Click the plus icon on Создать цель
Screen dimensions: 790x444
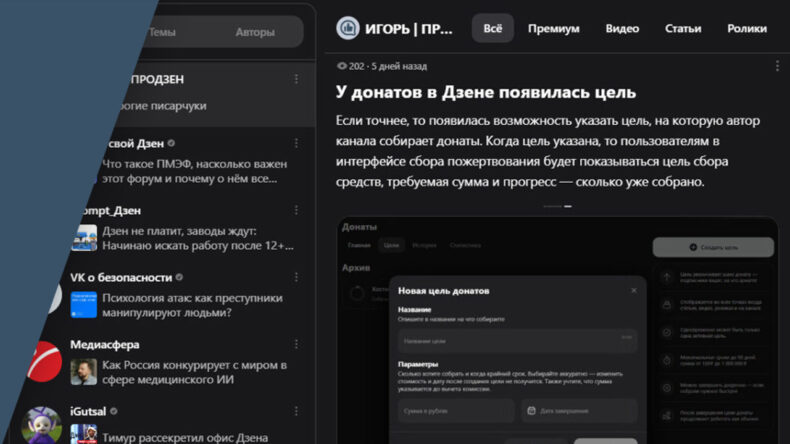693,247
